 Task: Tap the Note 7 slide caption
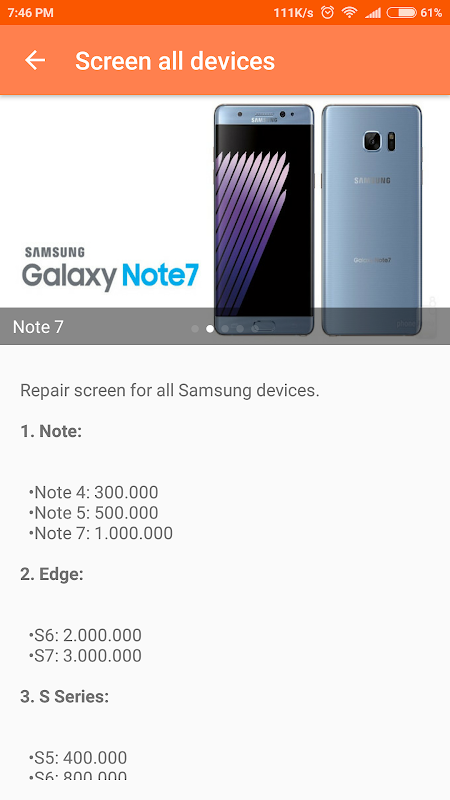(x=38, y=327)
